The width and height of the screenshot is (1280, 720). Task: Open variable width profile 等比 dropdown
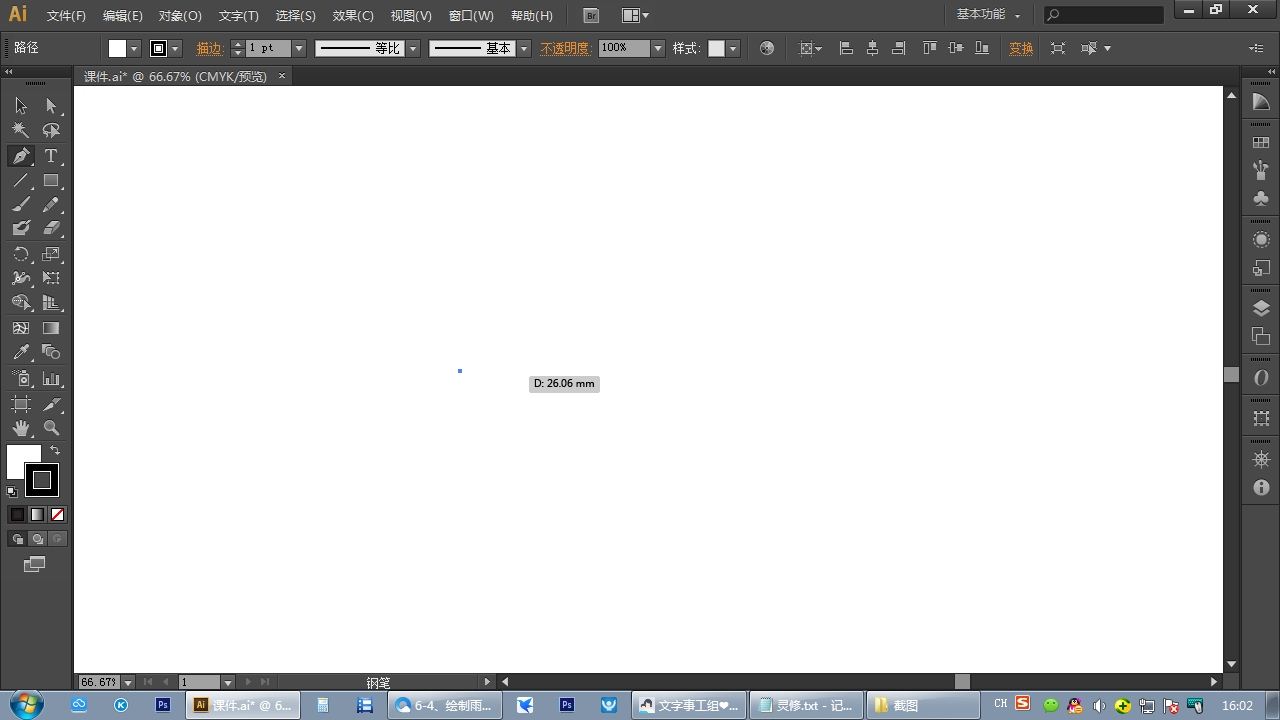413,48
